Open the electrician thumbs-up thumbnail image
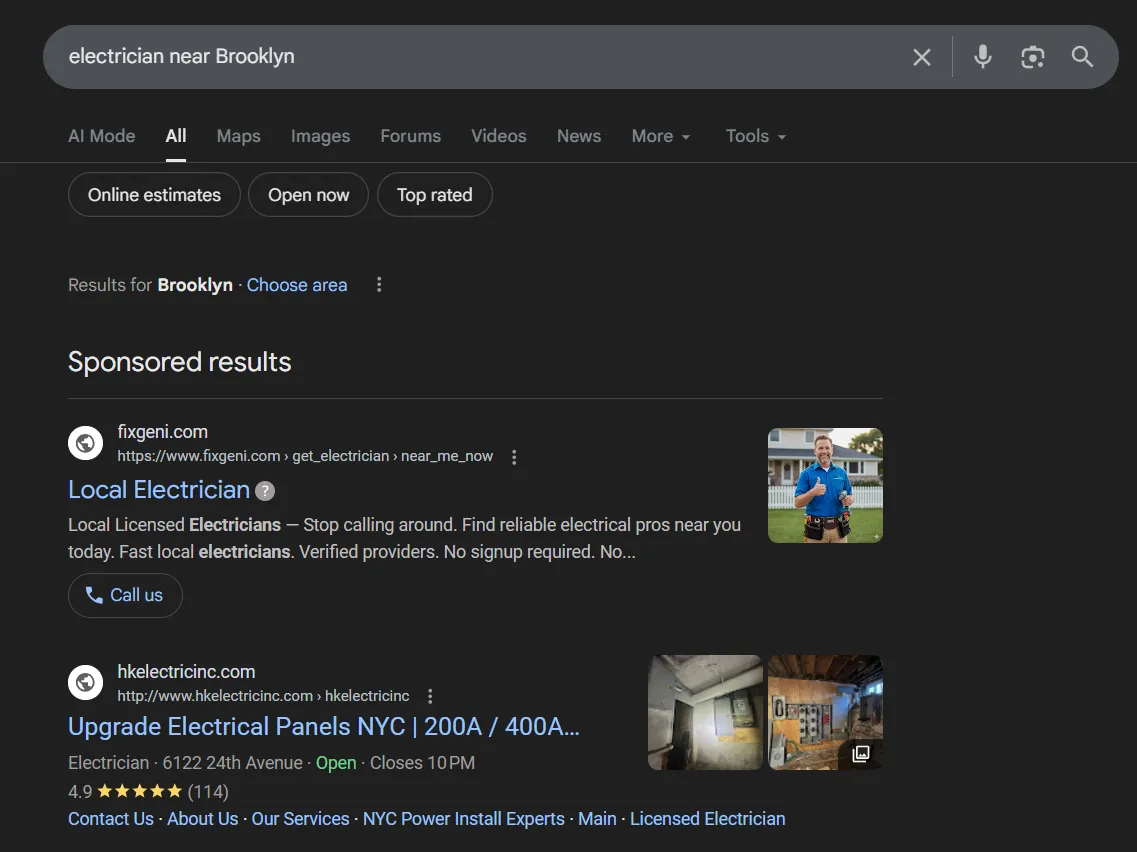The width and height of the screenshot is (1137, 852). tap(825, 485)
